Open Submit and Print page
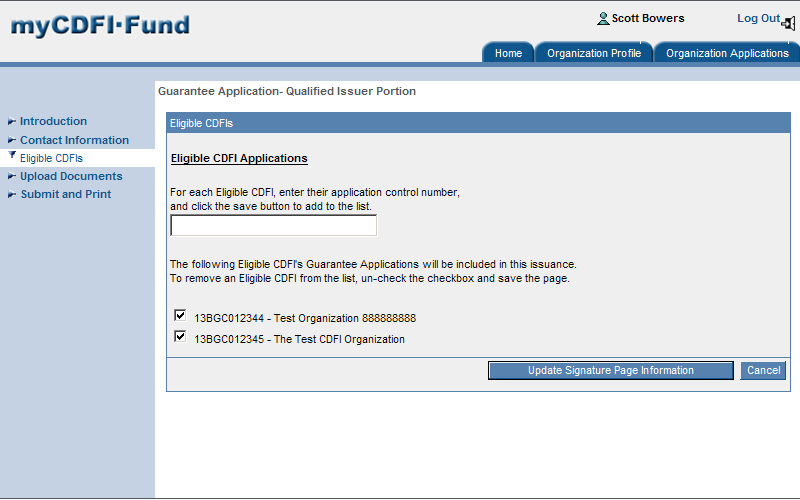Screen dimensions: 800x500 pos(66,194)
